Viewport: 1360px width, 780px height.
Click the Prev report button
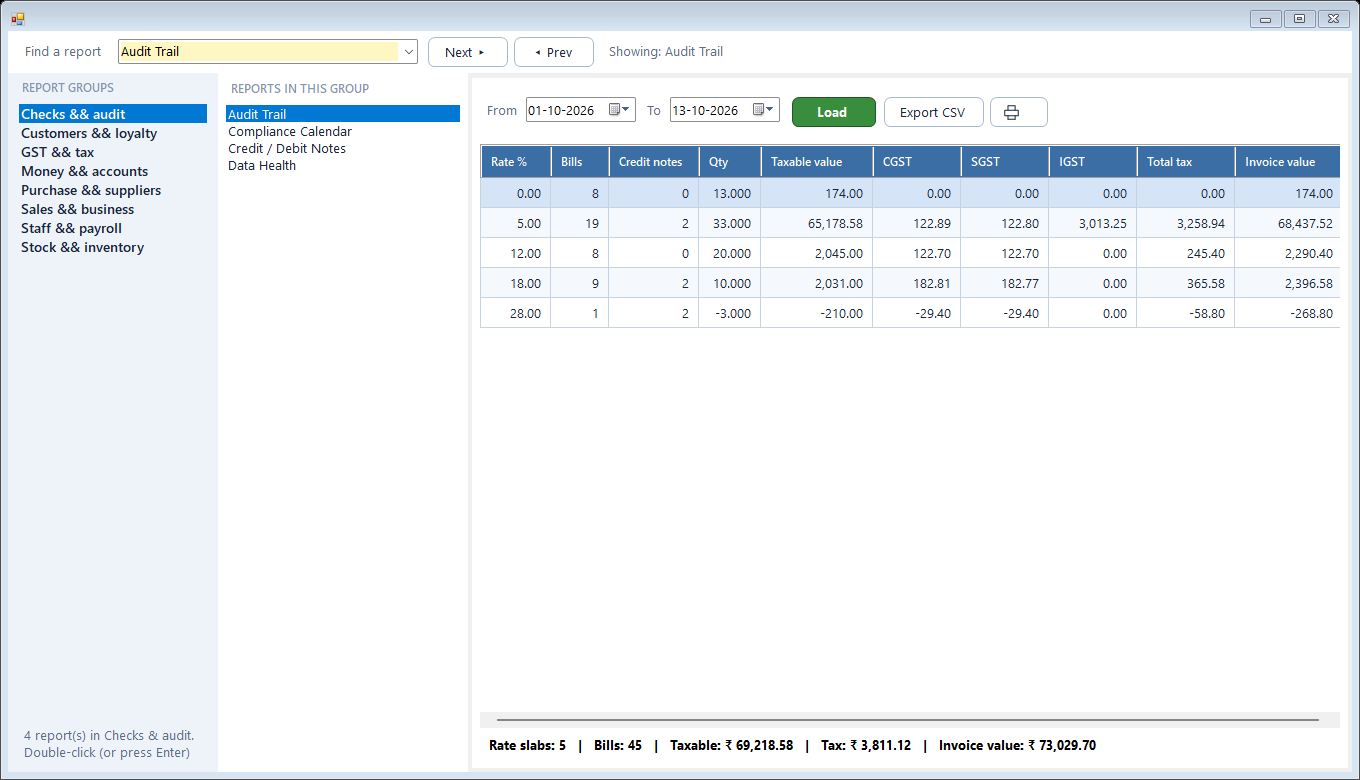[x=553, y=52]
